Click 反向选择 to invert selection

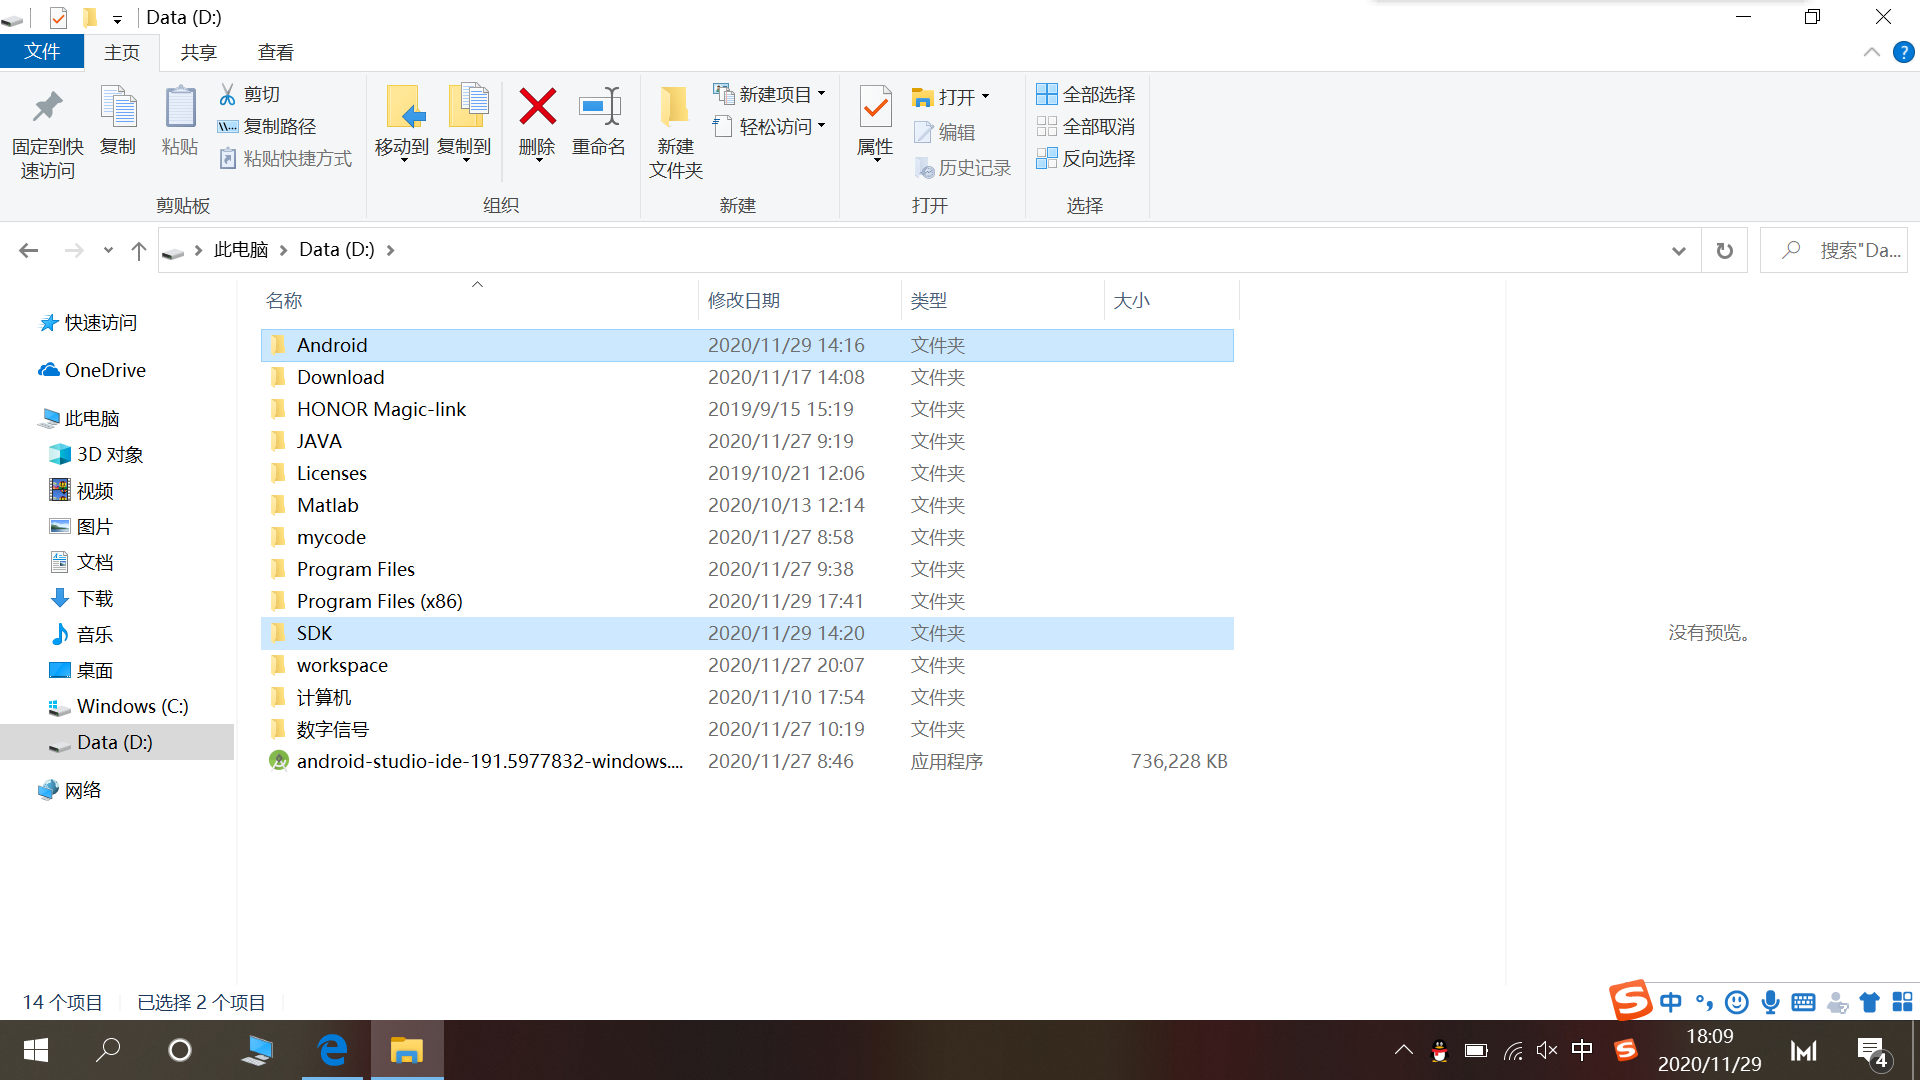(1086, 158)
